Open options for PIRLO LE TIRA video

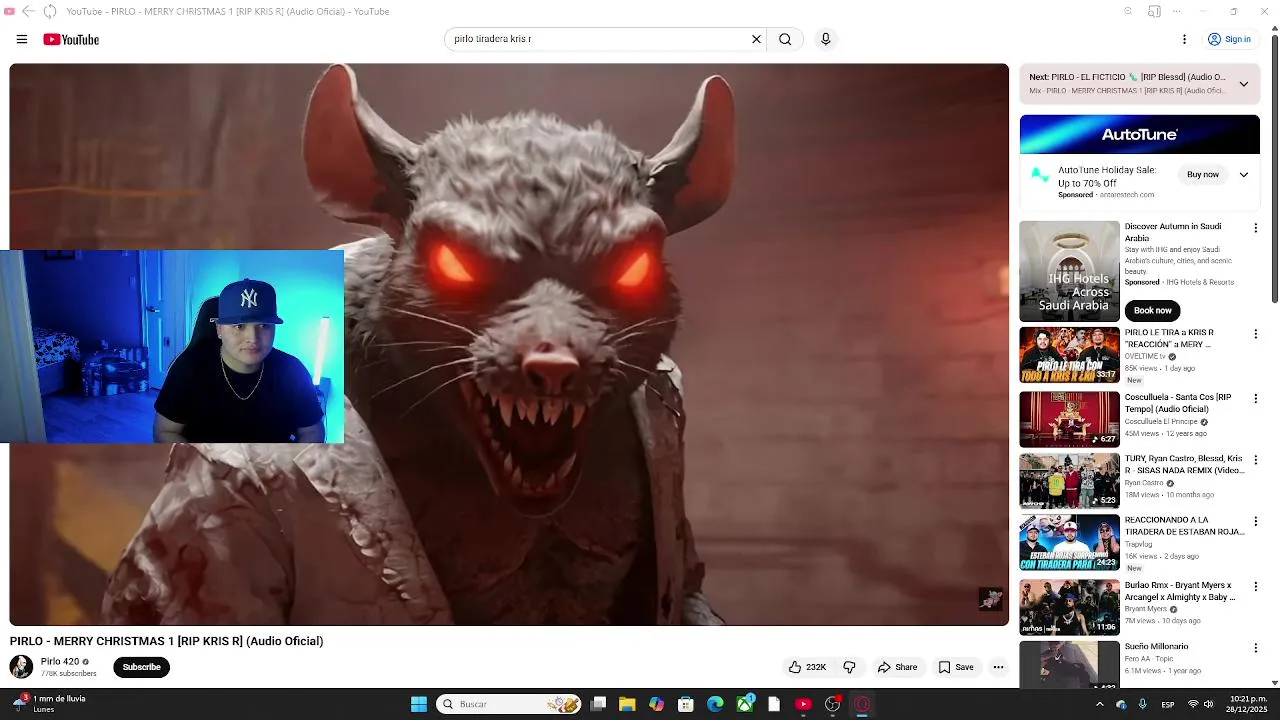point(1256,334)
